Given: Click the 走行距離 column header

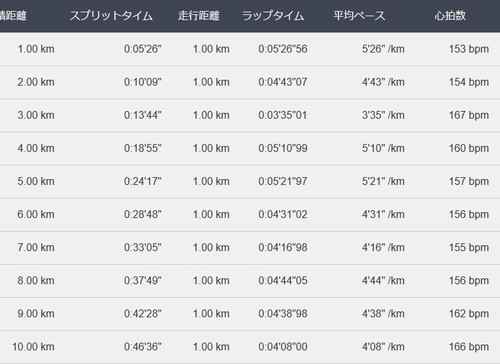Looking at the screenshot, I should [198, 16].
